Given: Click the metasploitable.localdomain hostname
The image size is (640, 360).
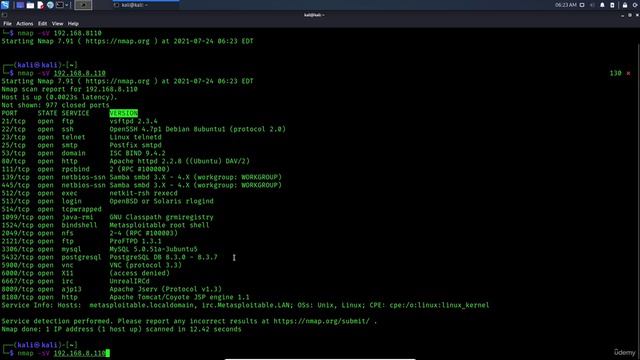Looking at the screenshot, I should click(141, 305).
